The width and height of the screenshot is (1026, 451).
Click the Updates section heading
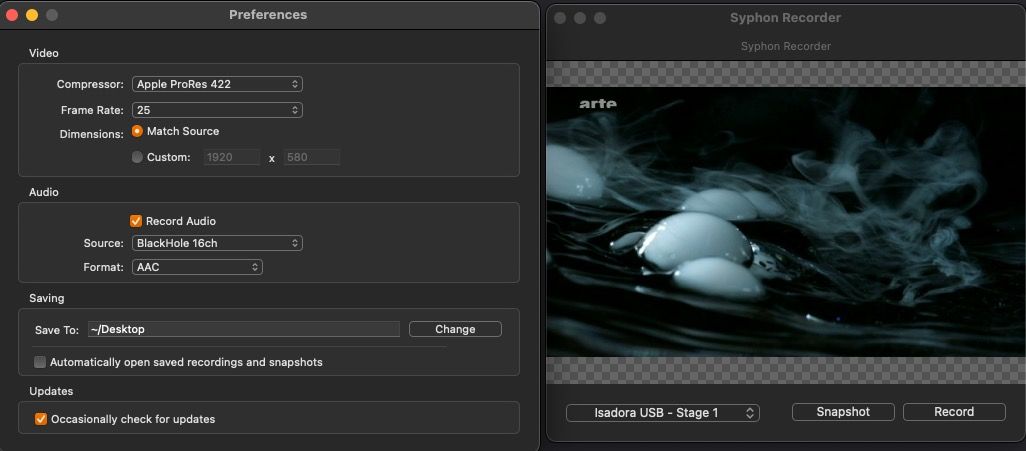51,391
